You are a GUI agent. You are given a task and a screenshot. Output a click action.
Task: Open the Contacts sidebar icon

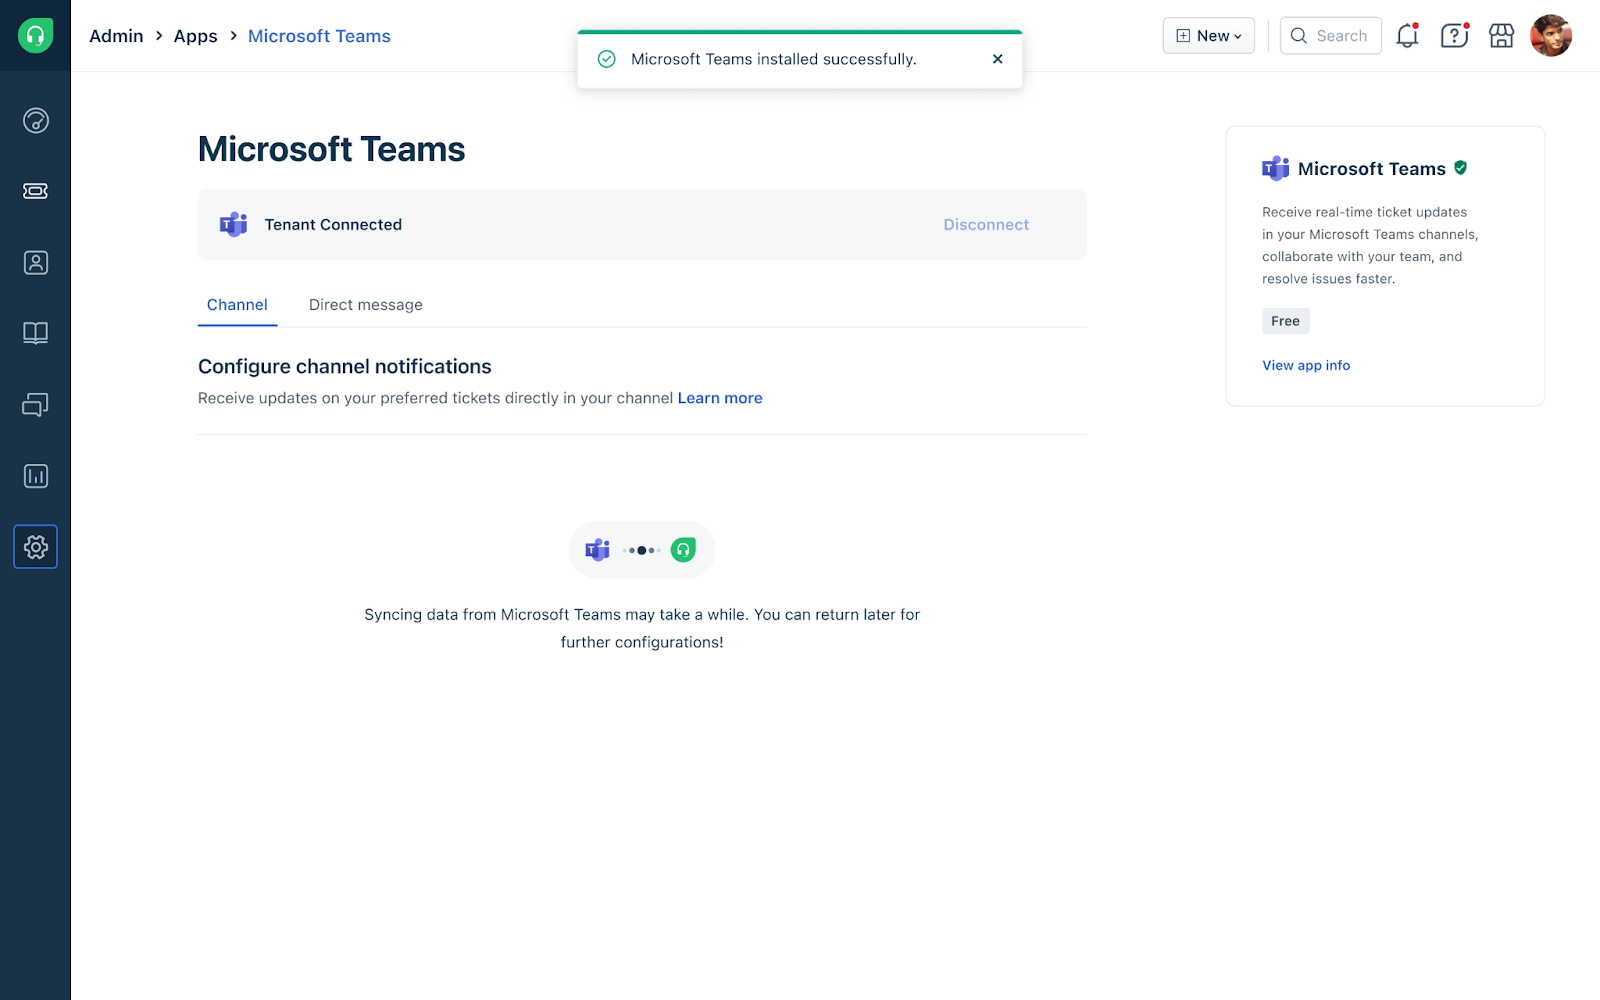tap(35, 263)
